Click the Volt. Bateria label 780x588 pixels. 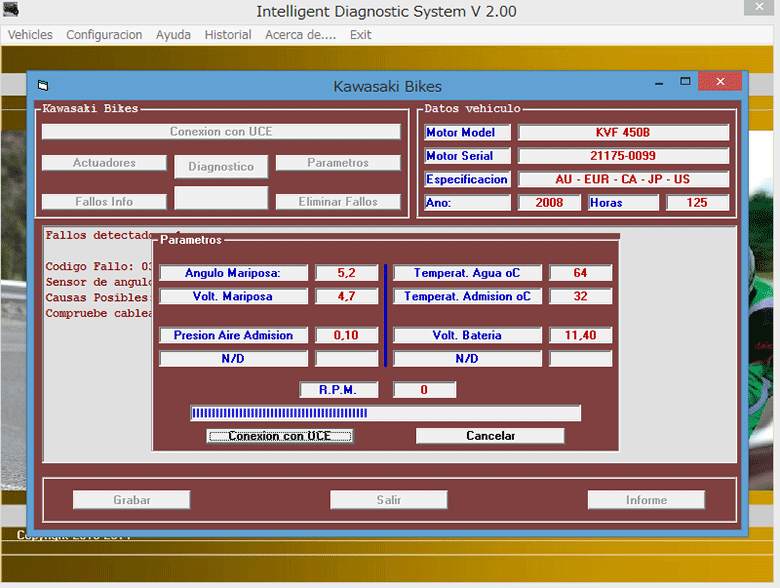[467, 335]
